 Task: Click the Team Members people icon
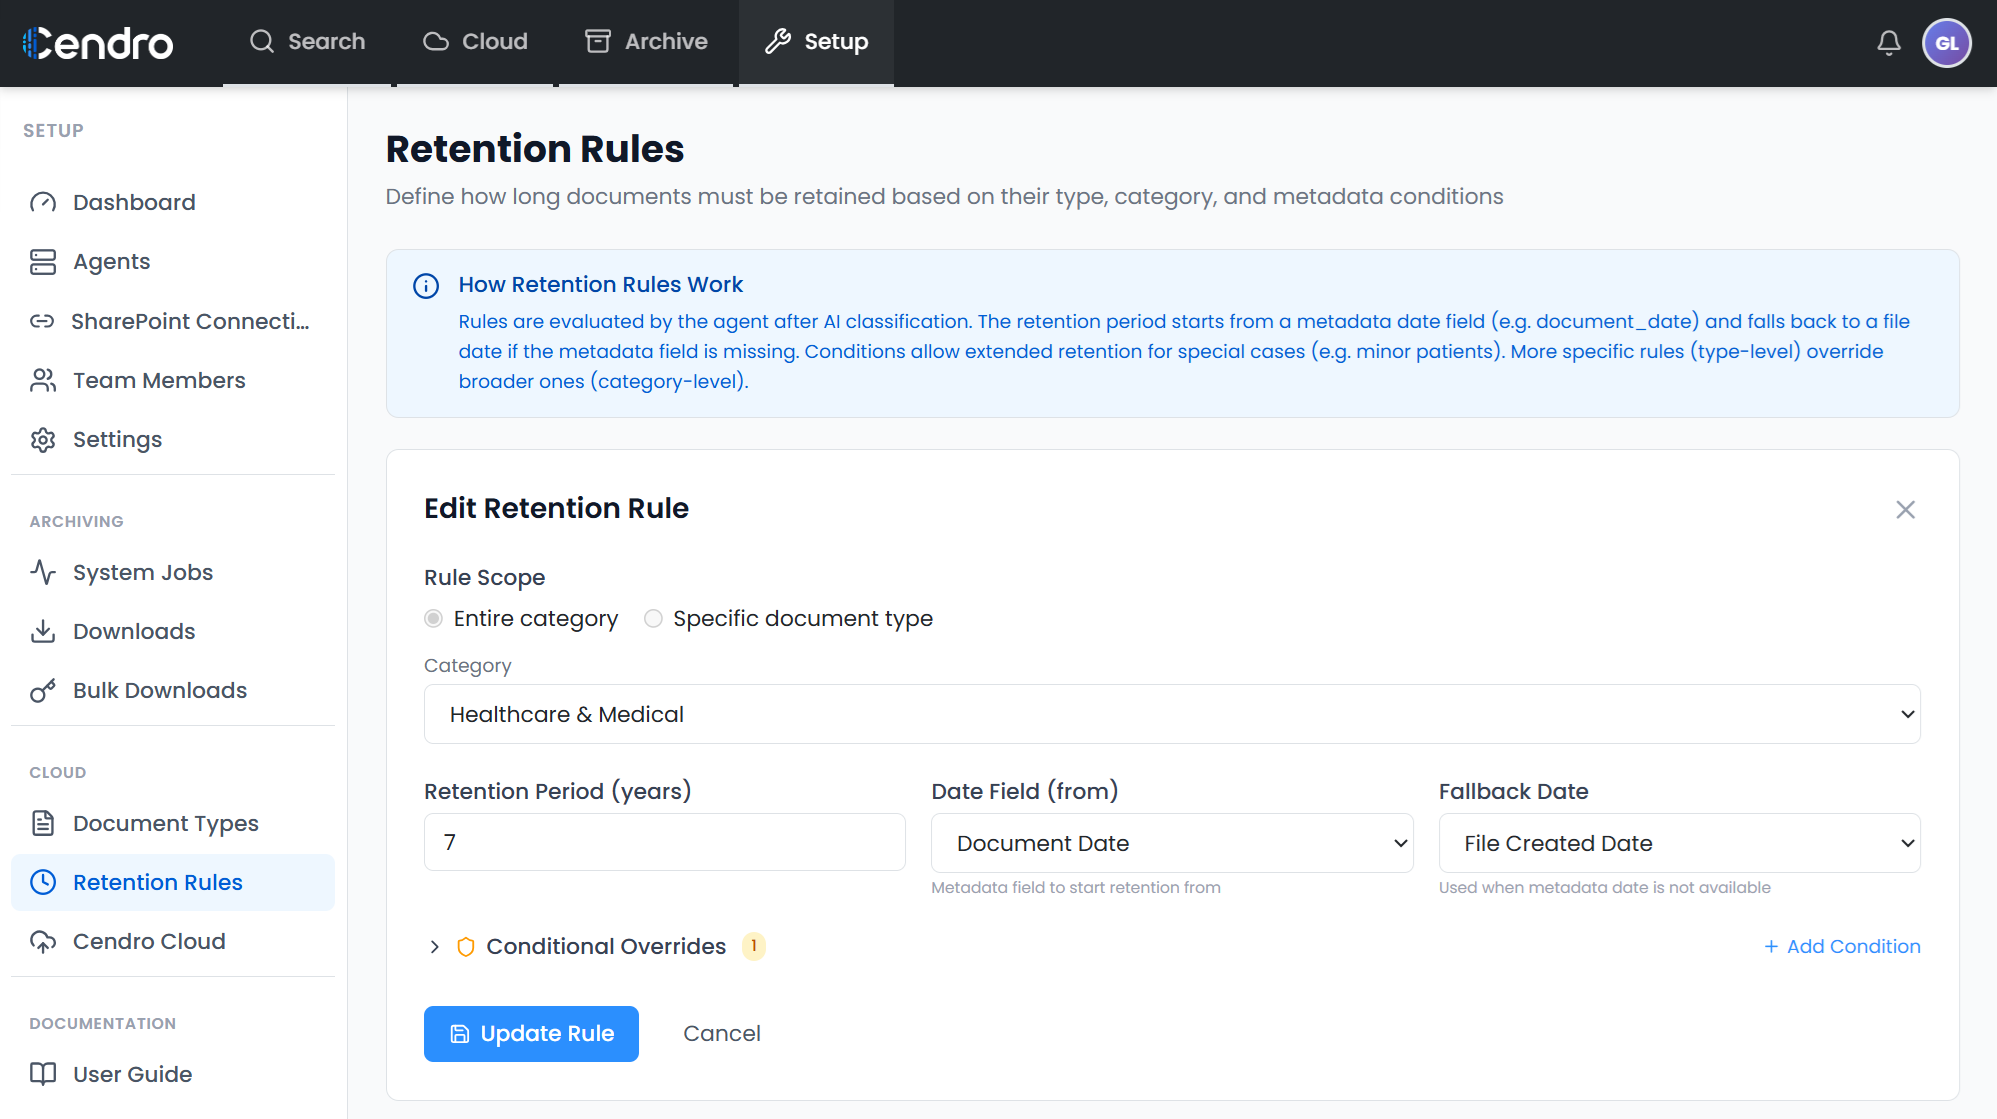pyautogui.click(x=43, y=380)
